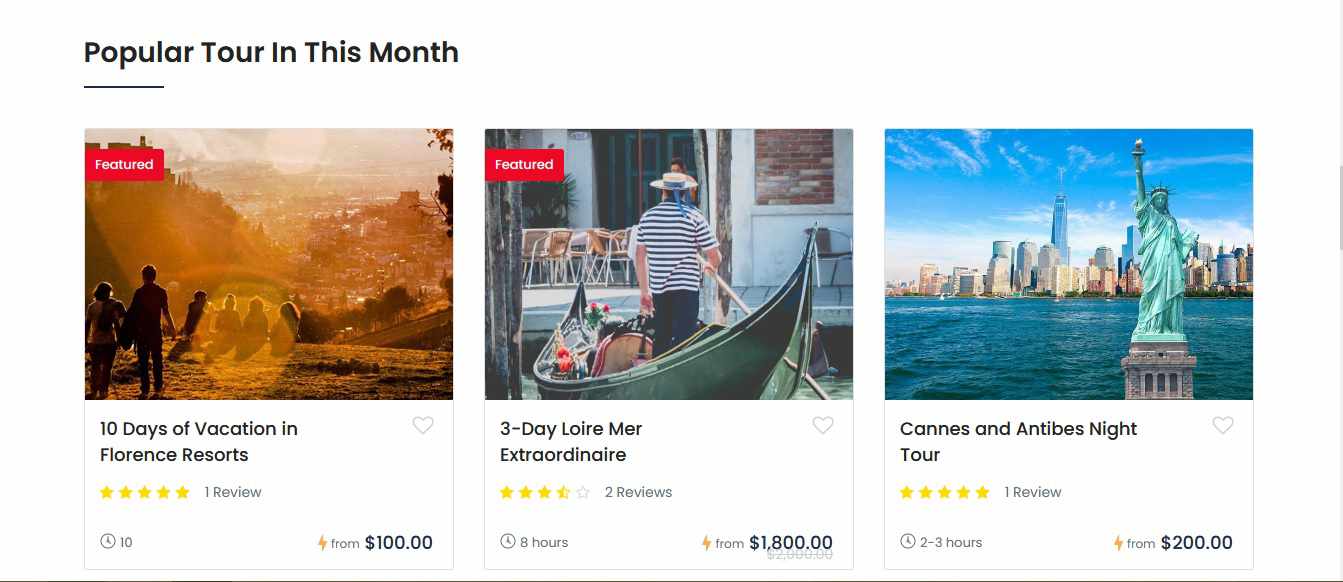This screenshot has height=582, width=1343.
Task: Open the Statue of Liberty tour image
Action: [1068, 264]
